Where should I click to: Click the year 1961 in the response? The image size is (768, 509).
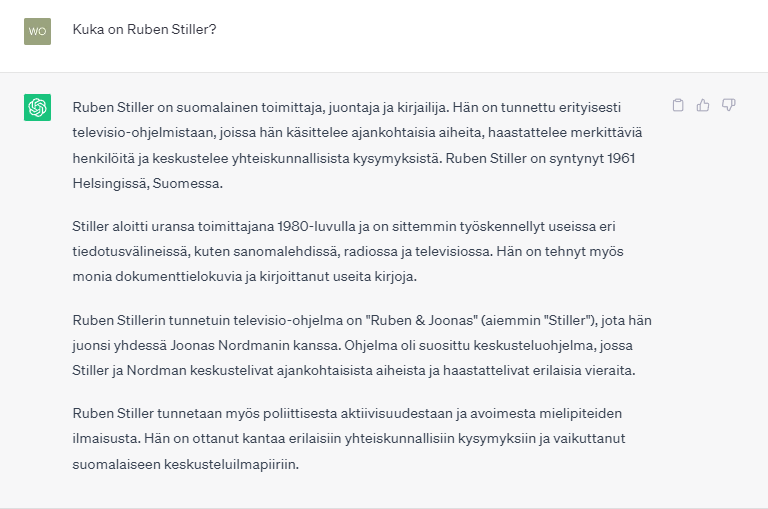pyautogui.click(x=621, y=158)
